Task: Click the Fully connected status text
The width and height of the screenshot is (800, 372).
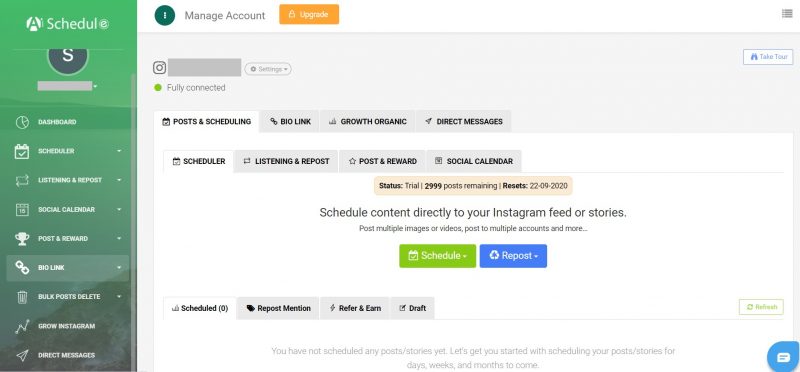Action: click(x=196, y=88)
